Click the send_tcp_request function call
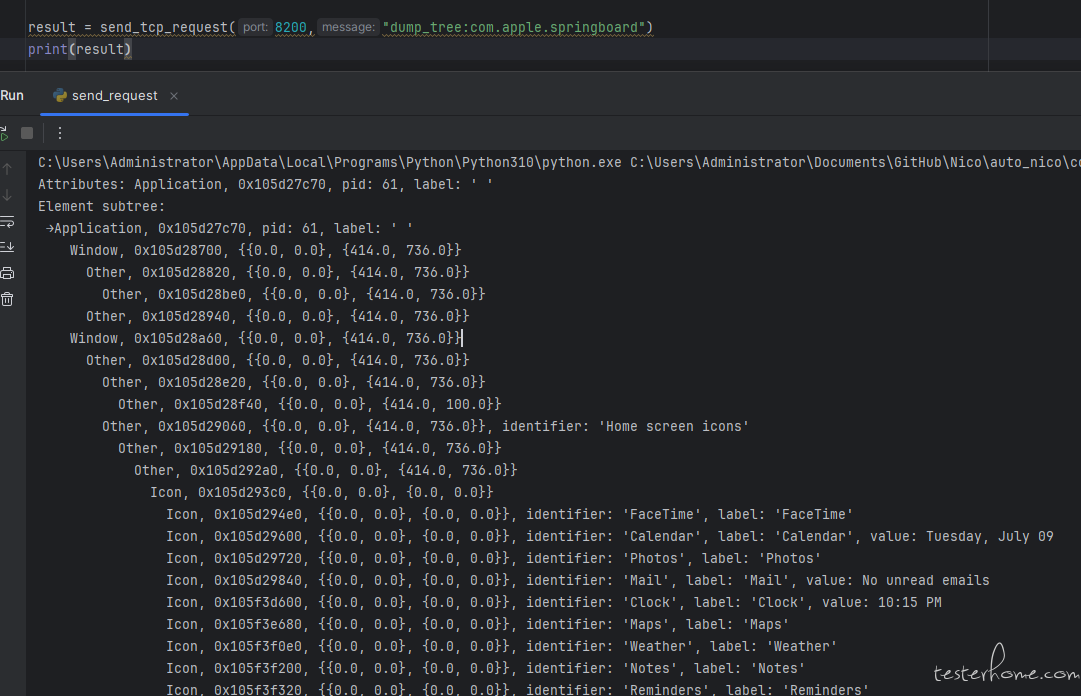The width and height of the screenshot is (1081, 696). click(x=163, y=28)
